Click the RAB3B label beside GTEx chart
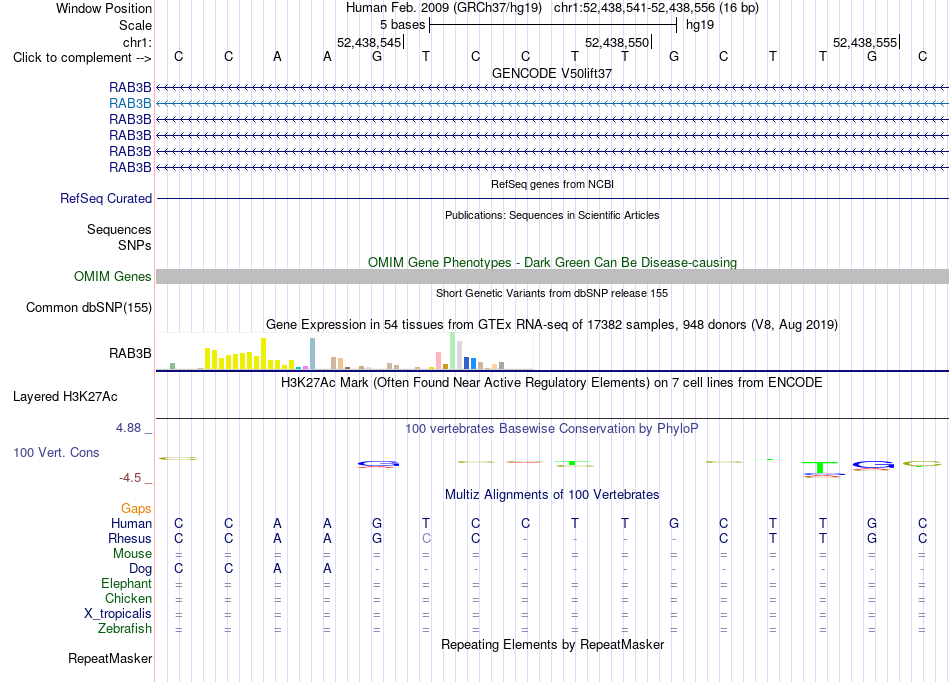 (130, 354)
